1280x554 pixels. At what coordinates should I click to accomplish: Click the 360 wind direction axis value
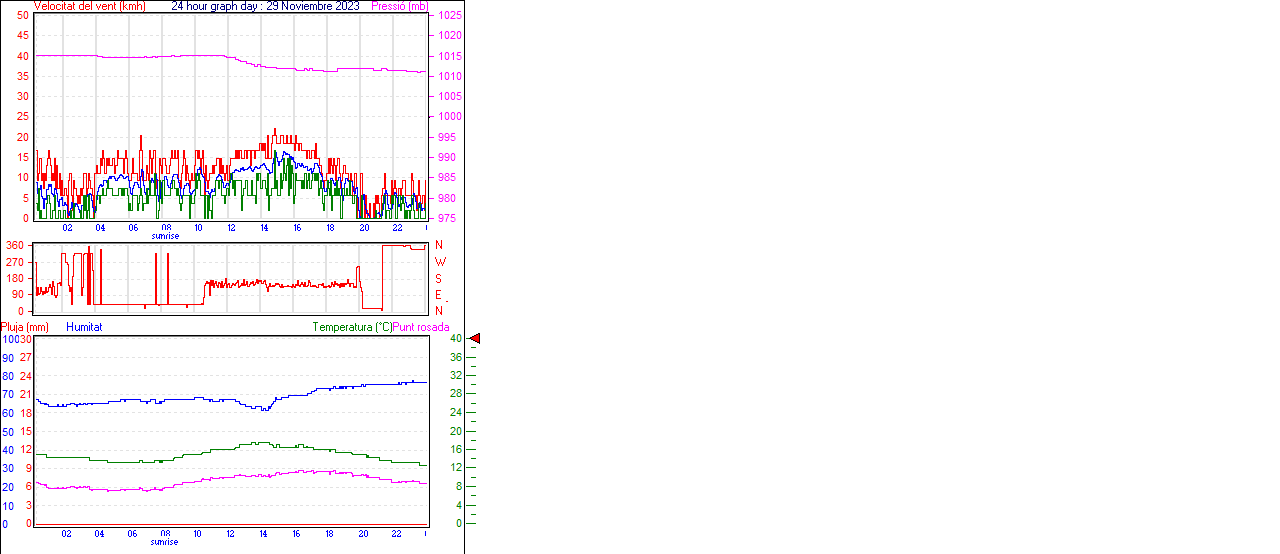(15, 245)
